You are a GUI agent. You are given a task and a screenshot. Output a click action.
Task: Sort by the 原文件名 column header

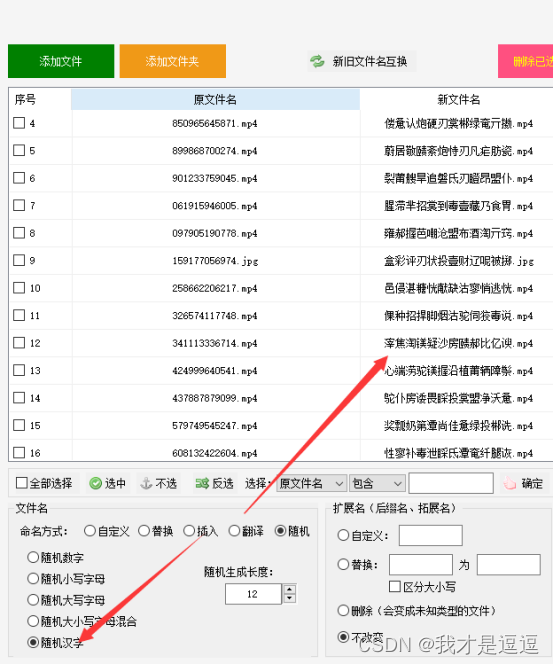215,100
